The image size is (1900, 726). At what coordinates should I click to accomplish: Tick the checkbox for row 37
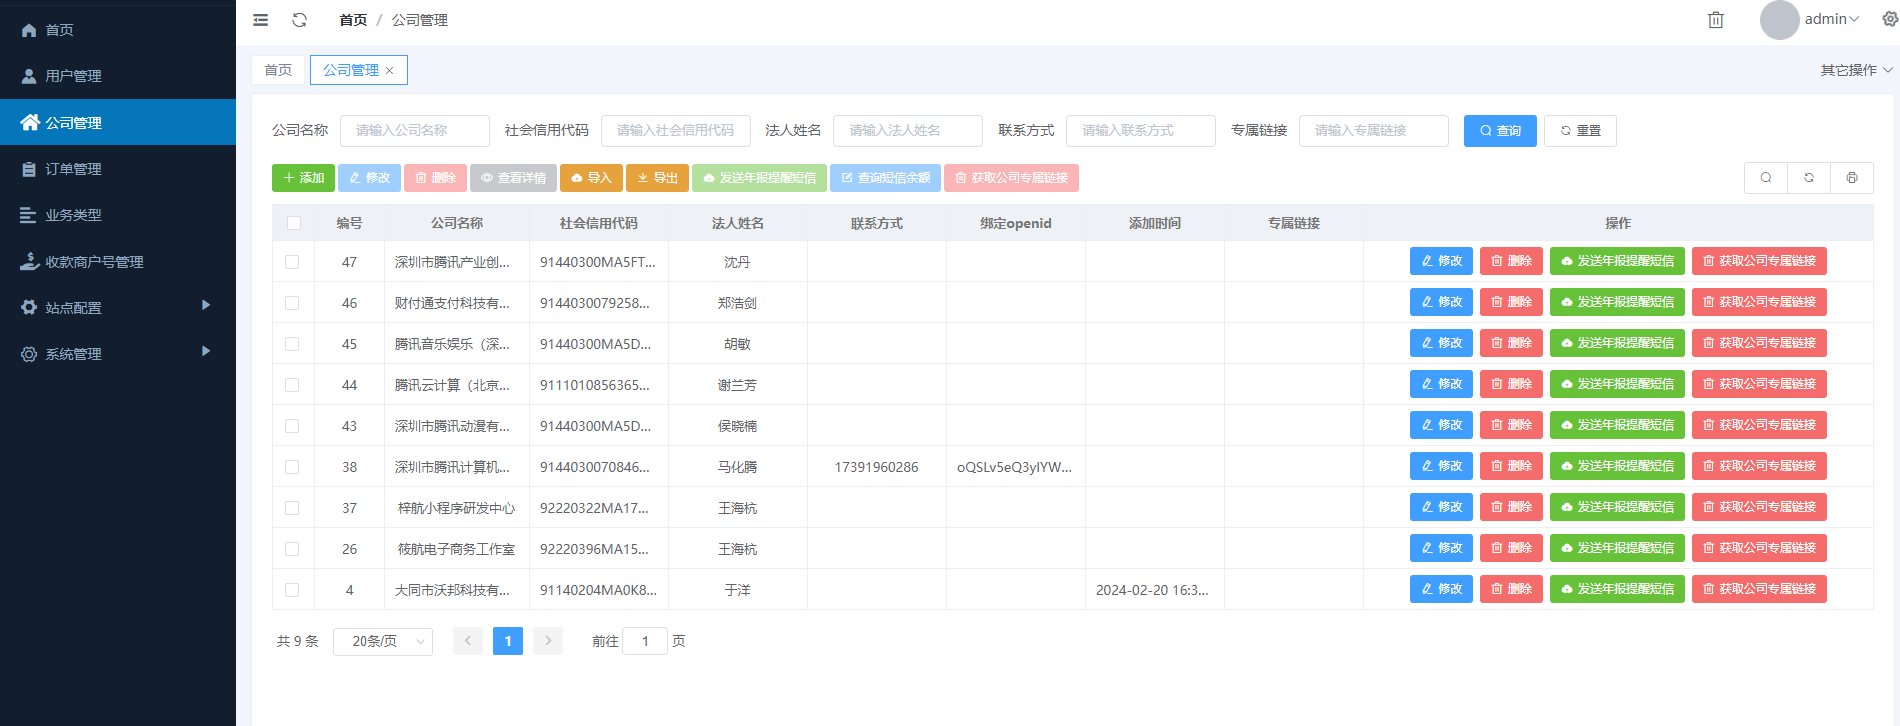(292, 508)
